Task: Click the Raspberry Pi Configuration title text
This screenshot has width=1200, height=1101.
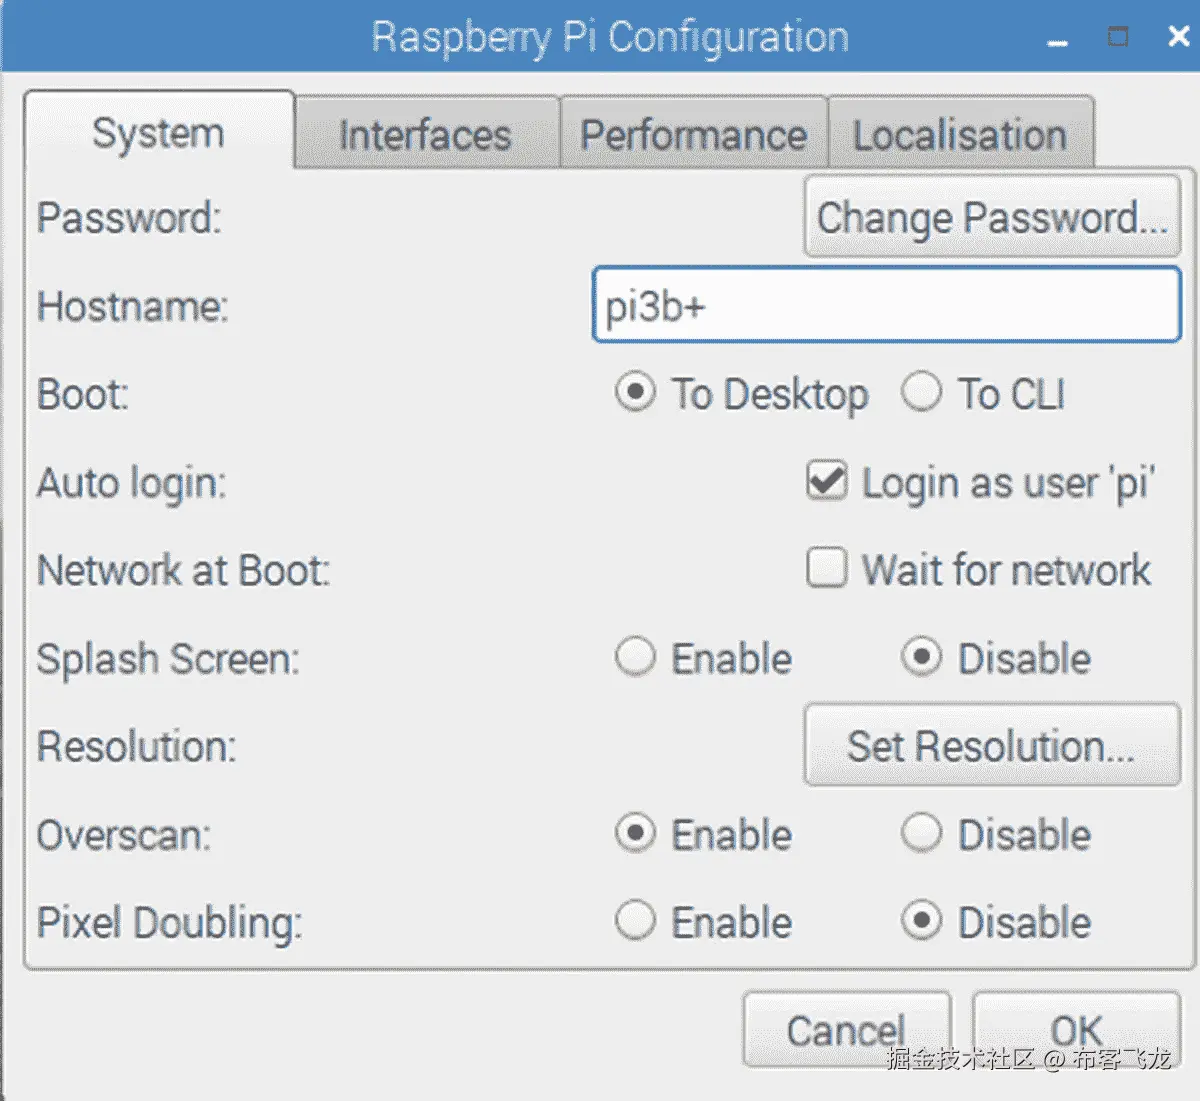Action: pyautogui.click(x=610, y=37)
